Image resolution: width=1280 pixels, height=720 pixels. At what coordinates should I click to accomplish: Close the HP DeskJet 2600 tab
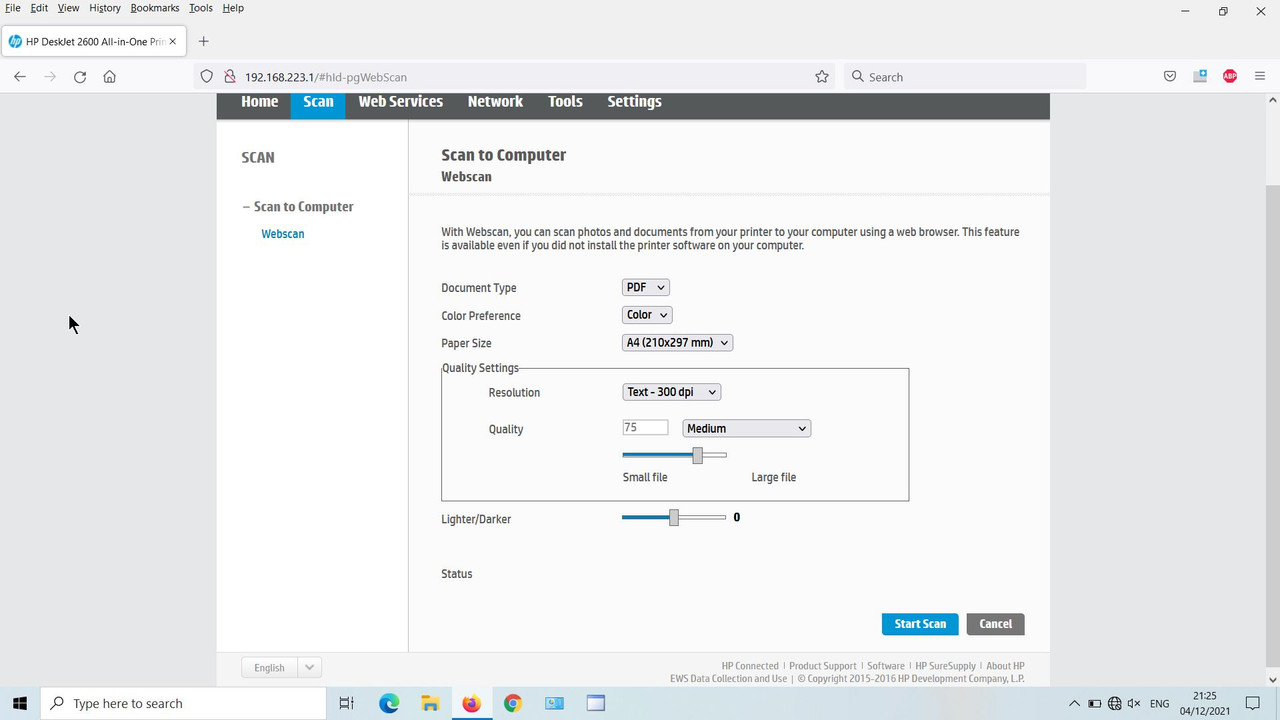pos(173,42)
